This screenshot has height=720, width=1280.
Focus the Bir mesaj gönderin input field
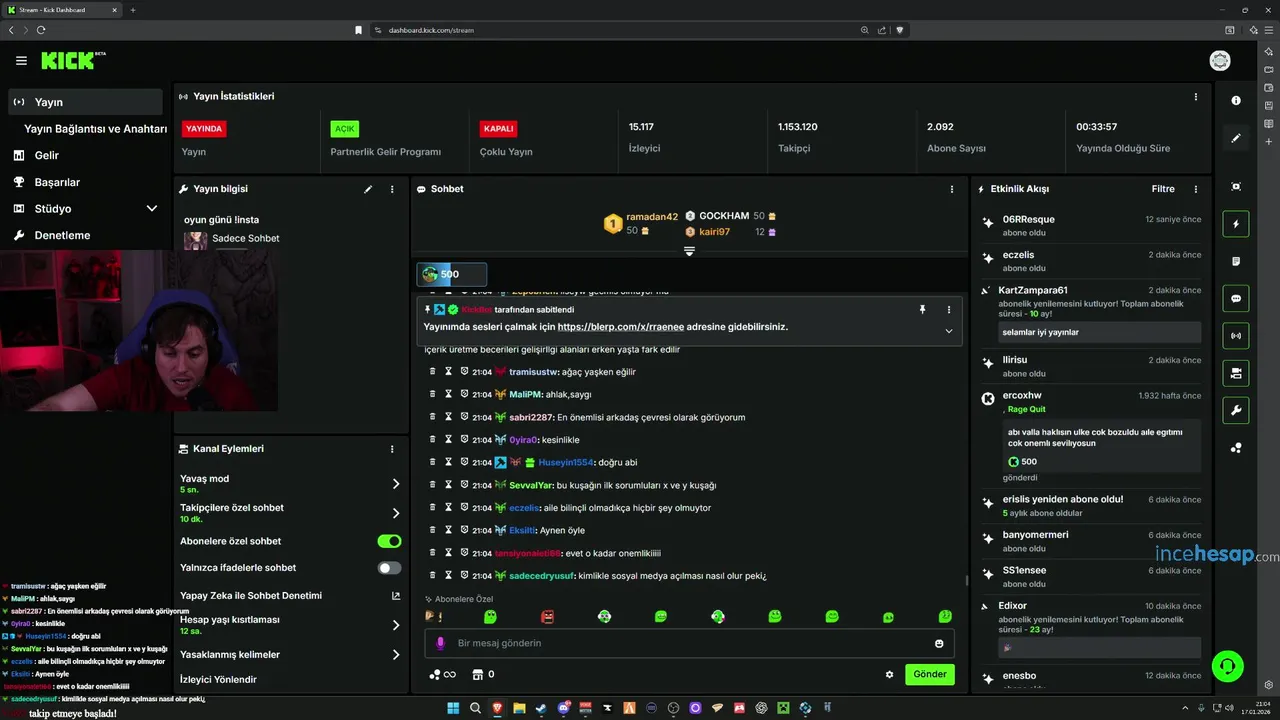click(x=690, y=643)
